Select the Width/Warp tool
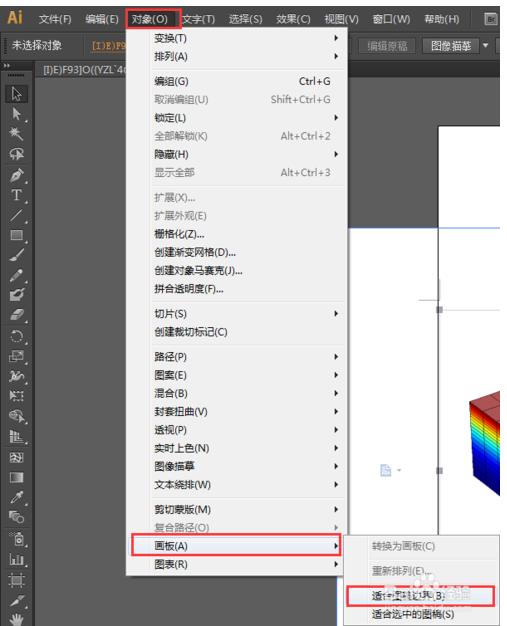The height and width of the screenshot is (626, 507). click(16, 376)
